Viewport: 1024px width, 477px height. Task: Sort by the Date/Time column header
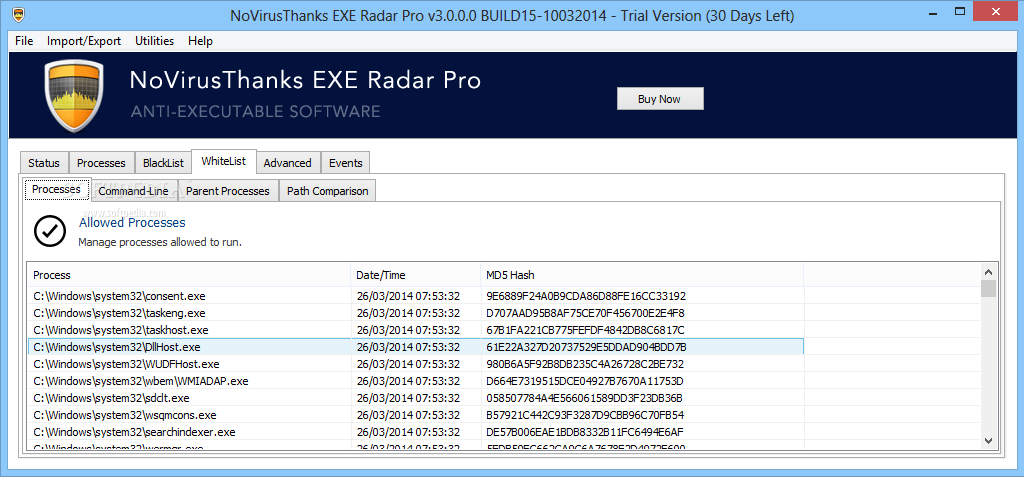[415, 275]
